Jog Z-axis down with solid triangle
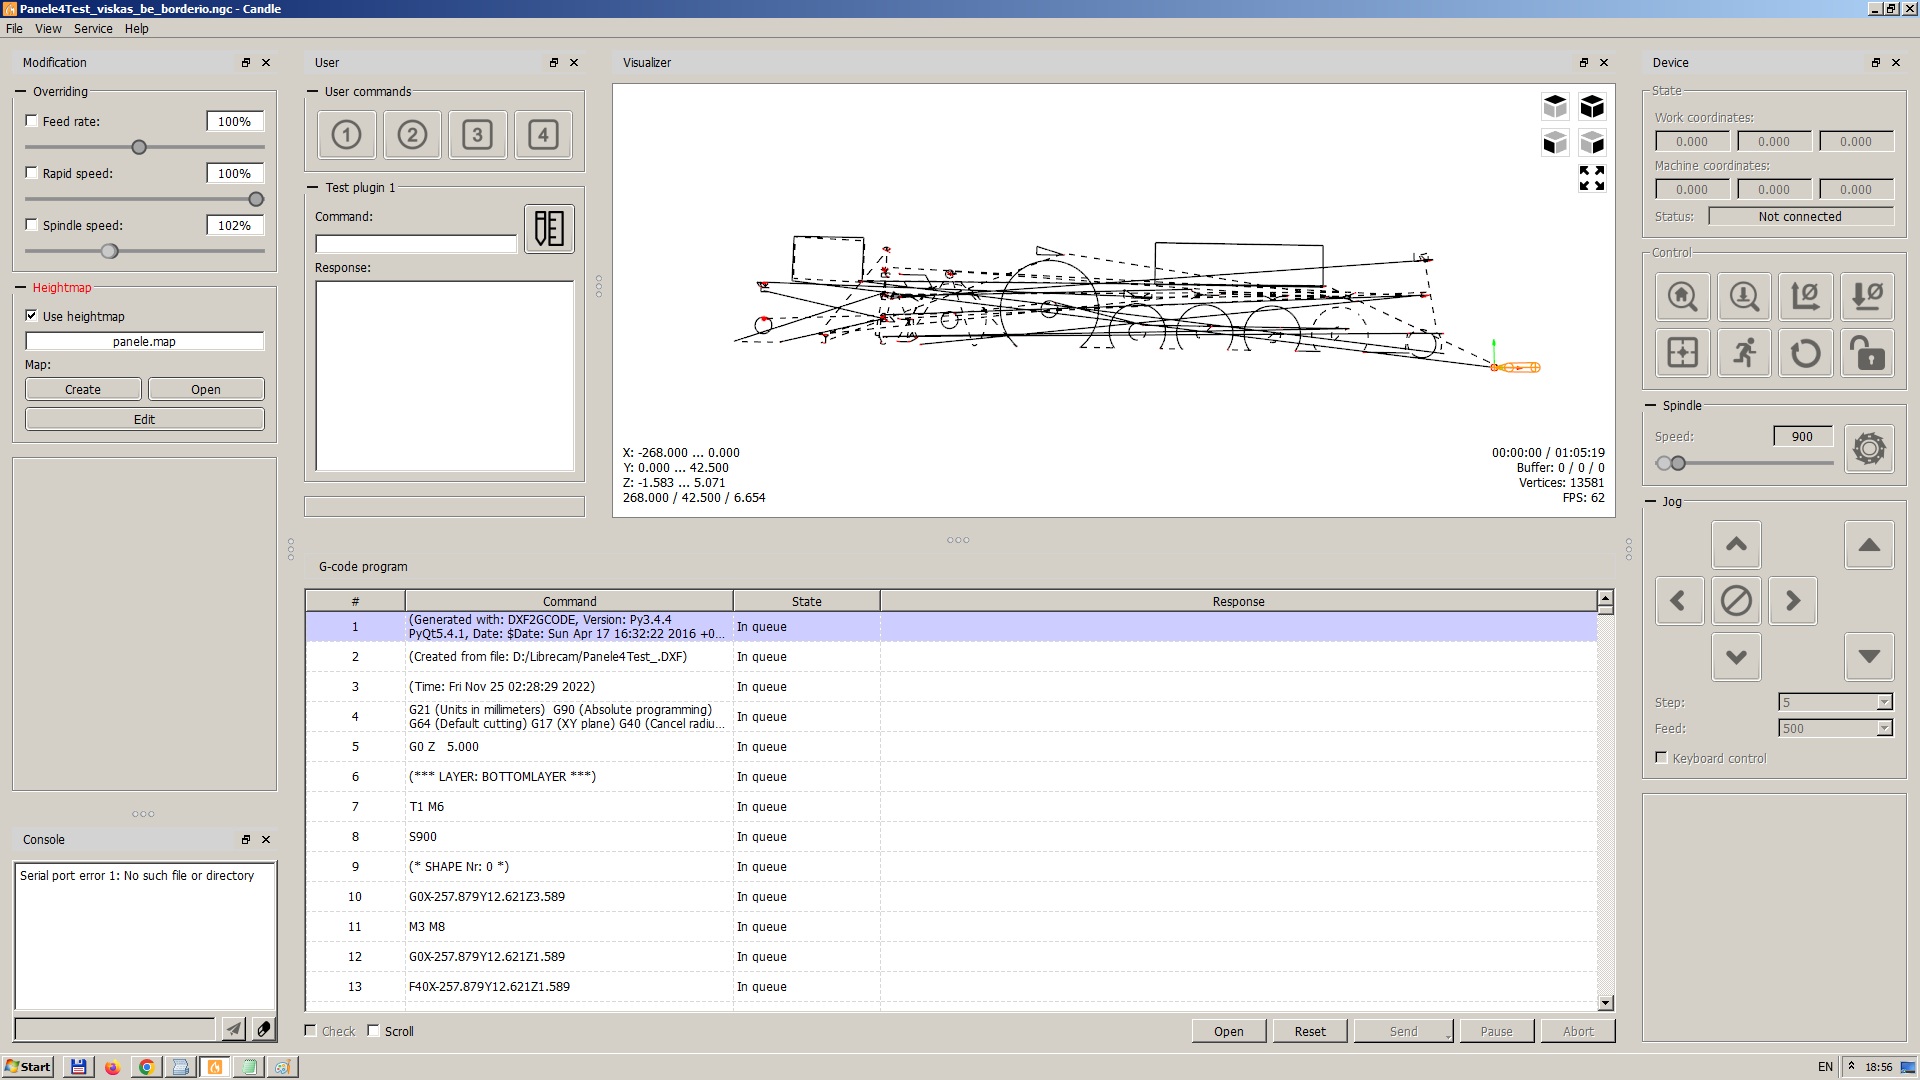The image size is (1920, 1080). [x=1869, y=657]
